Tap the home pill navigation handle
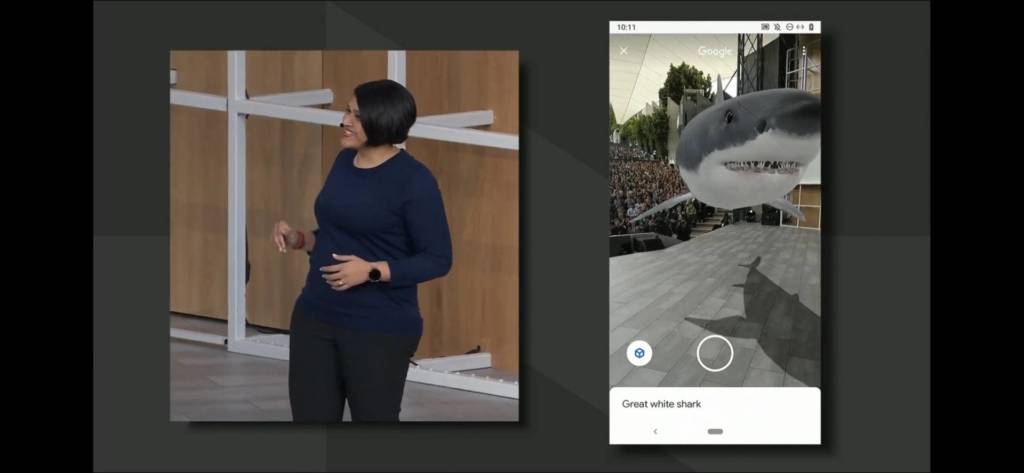The height and width of the screenshot is (473, 1024). point(715,431)
